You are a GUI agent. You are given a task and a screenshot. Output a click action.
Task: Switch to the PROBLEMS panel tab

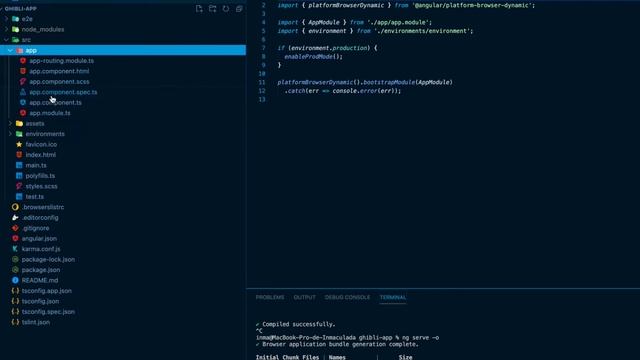(x=270, y=297)
